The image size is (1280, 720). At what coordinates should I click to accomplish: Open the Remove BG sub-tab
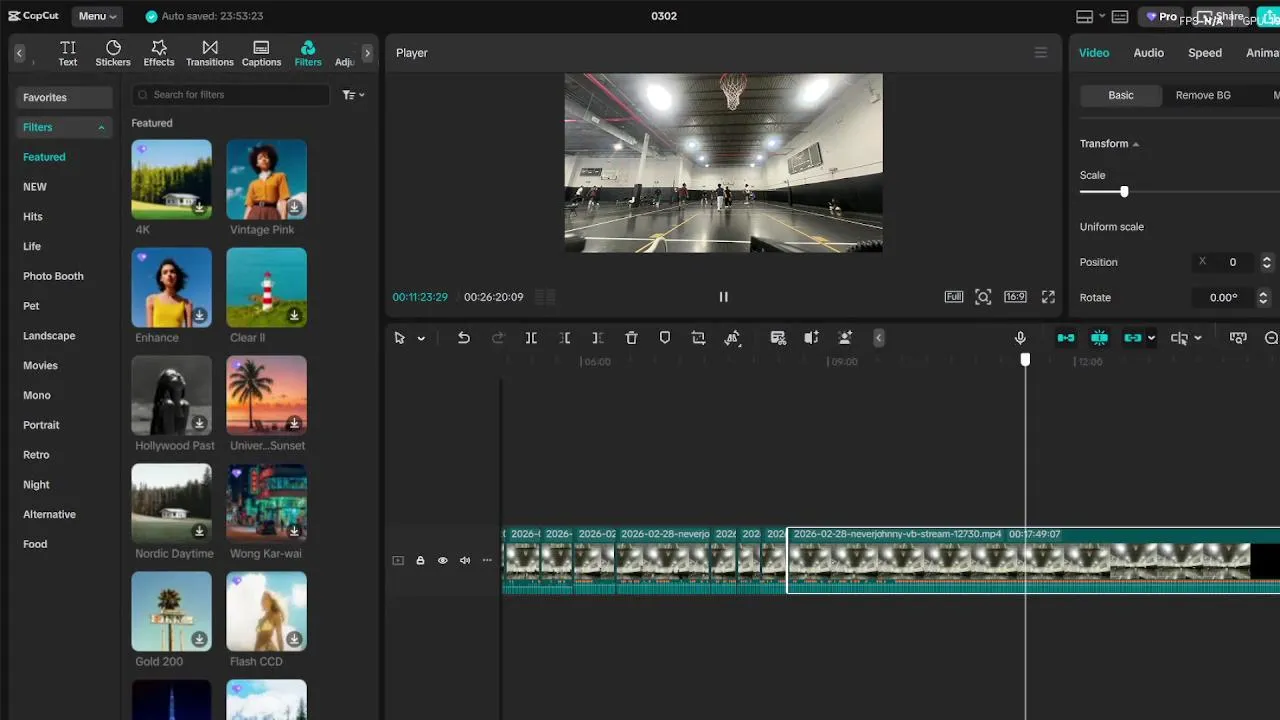[x=1203, y=95]
